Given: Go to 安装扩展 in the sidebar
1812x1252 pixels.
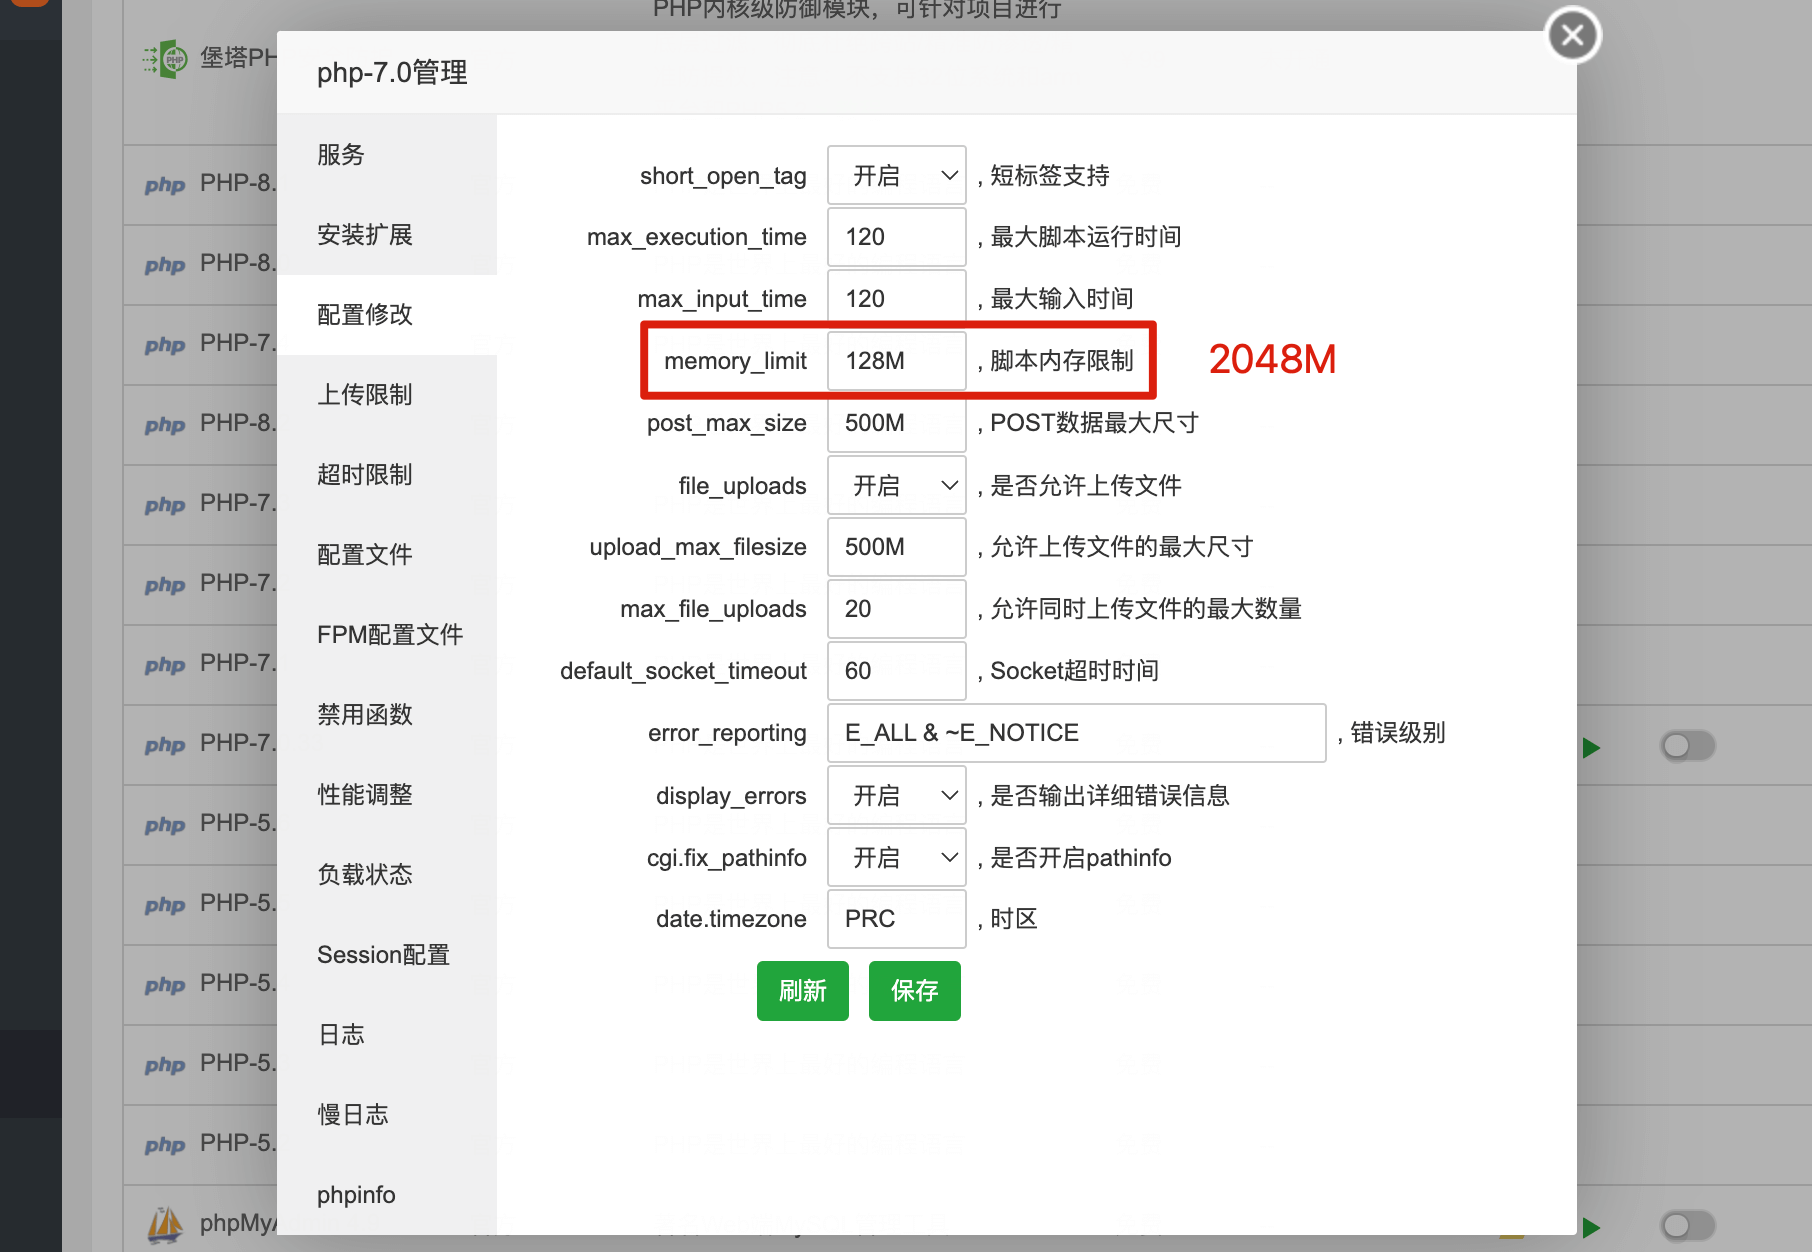Looking at the screenshot, I should coord(387,235).
